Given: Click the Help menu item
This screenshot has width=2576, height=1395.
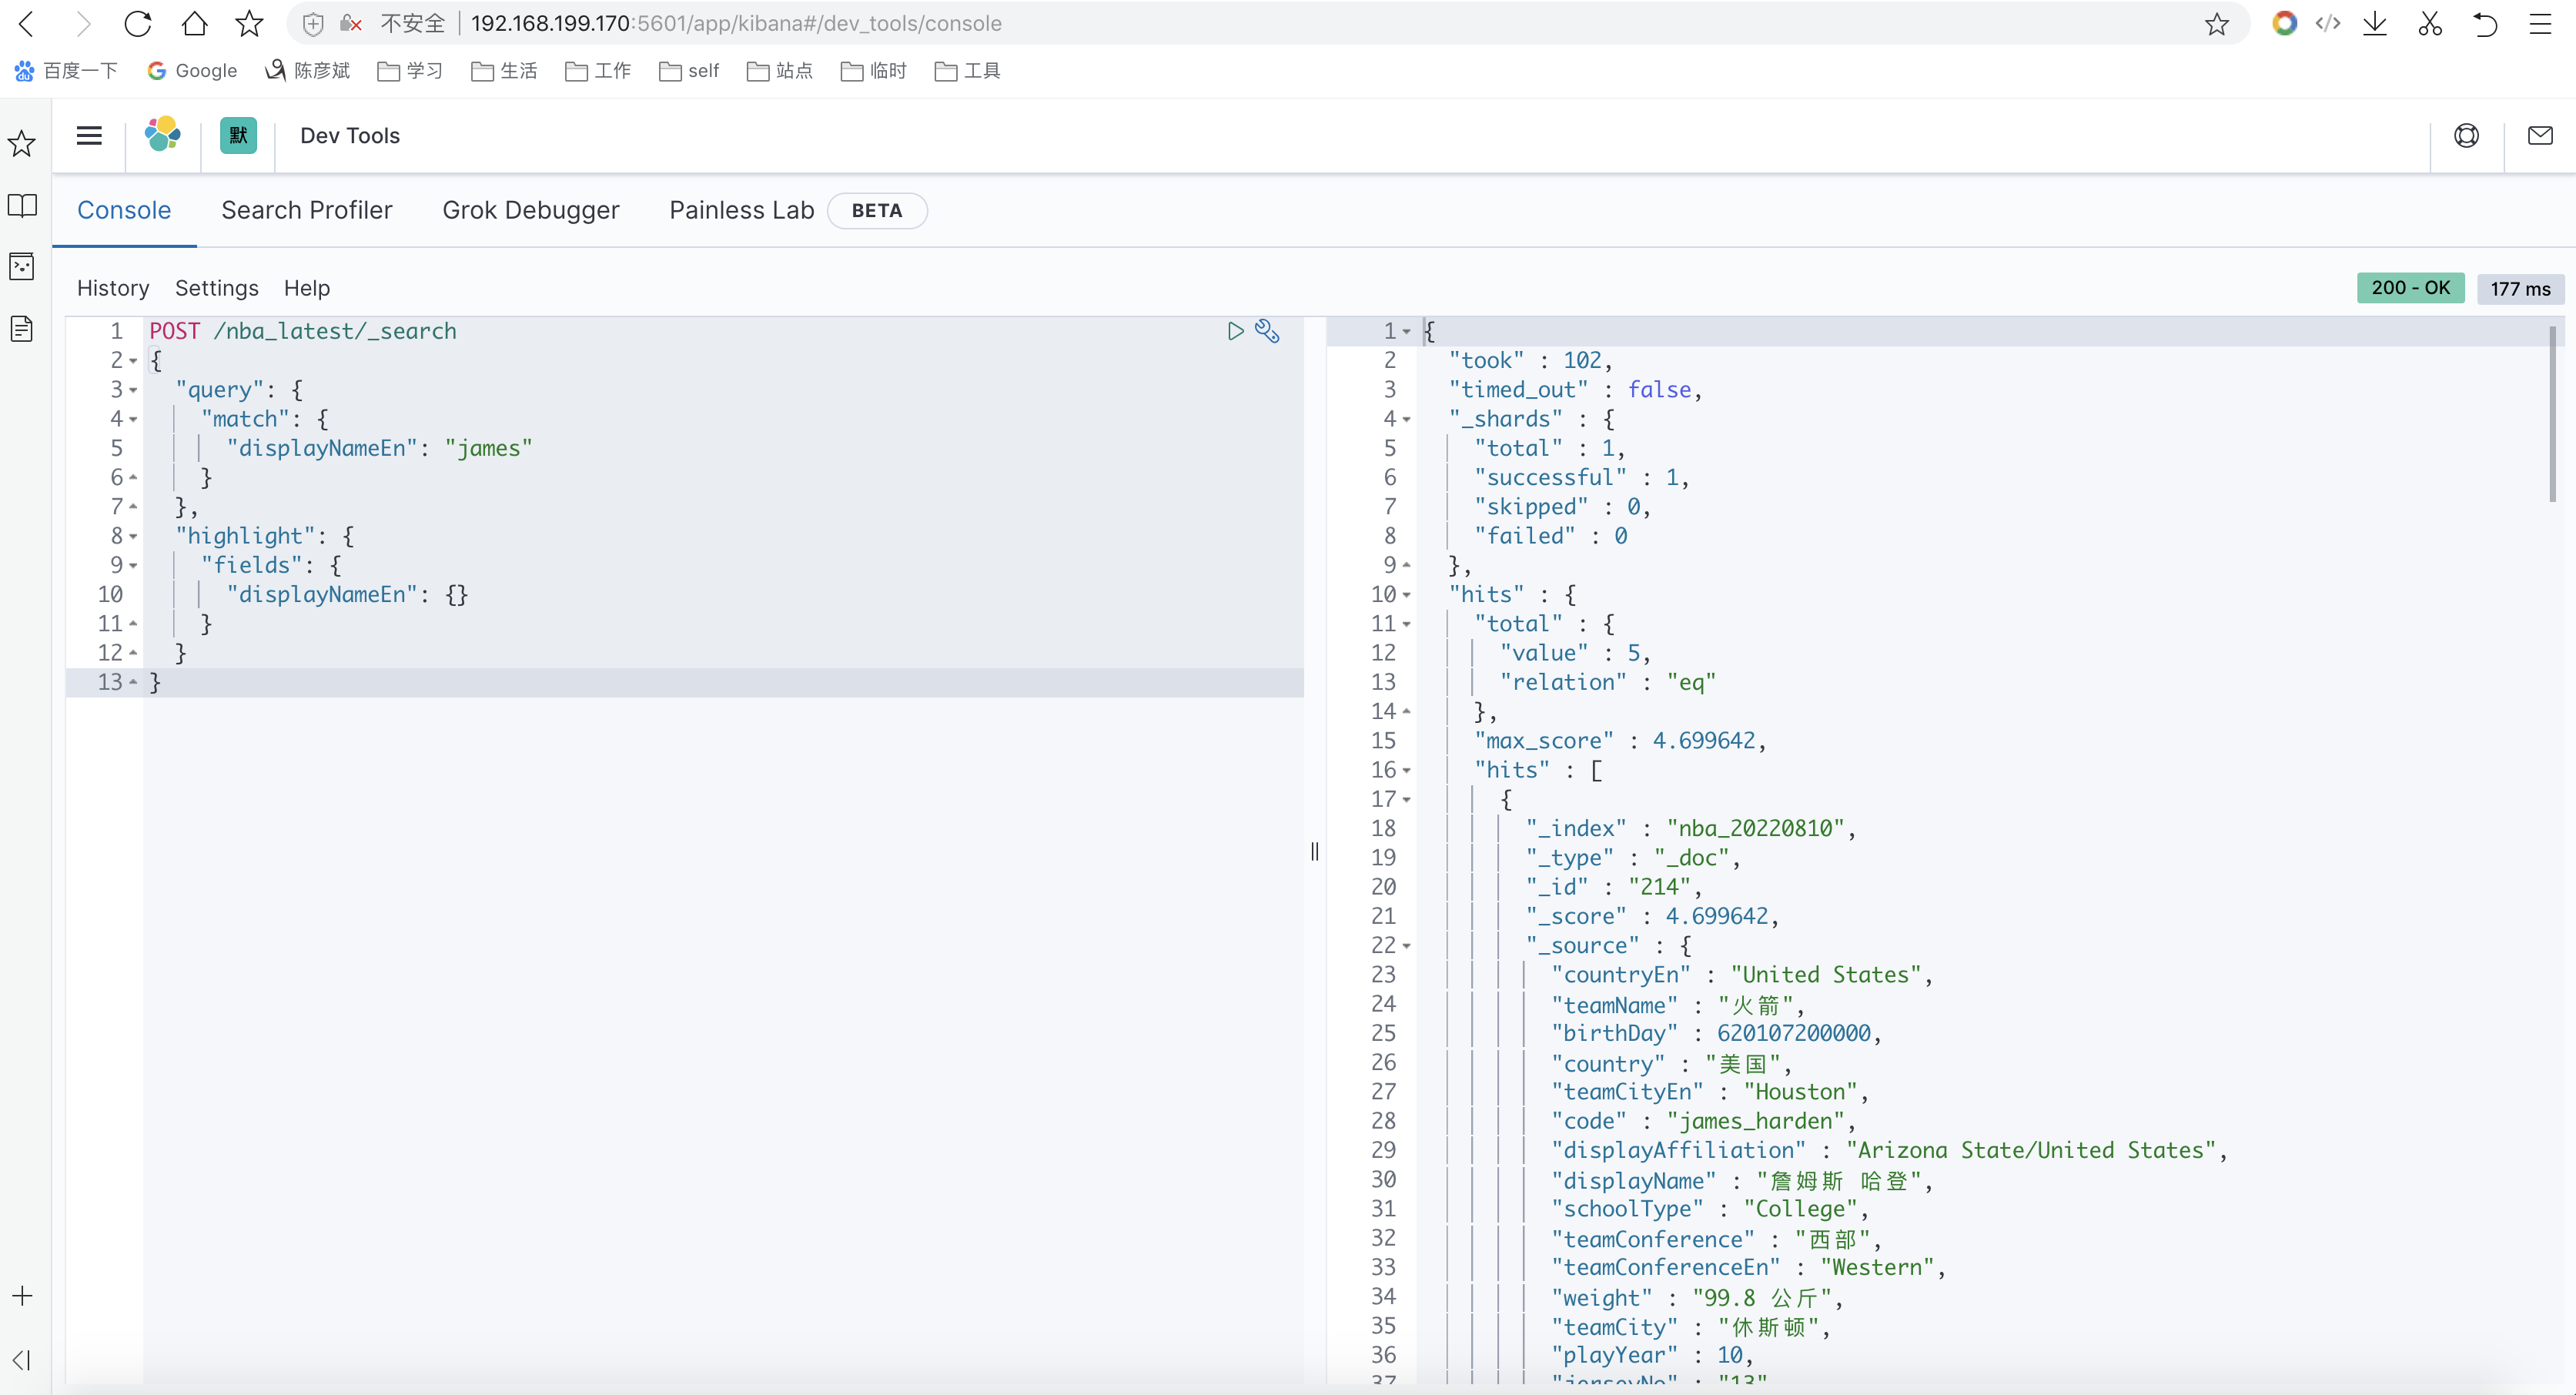Looking at the screenshot, I should pos(306,287).
